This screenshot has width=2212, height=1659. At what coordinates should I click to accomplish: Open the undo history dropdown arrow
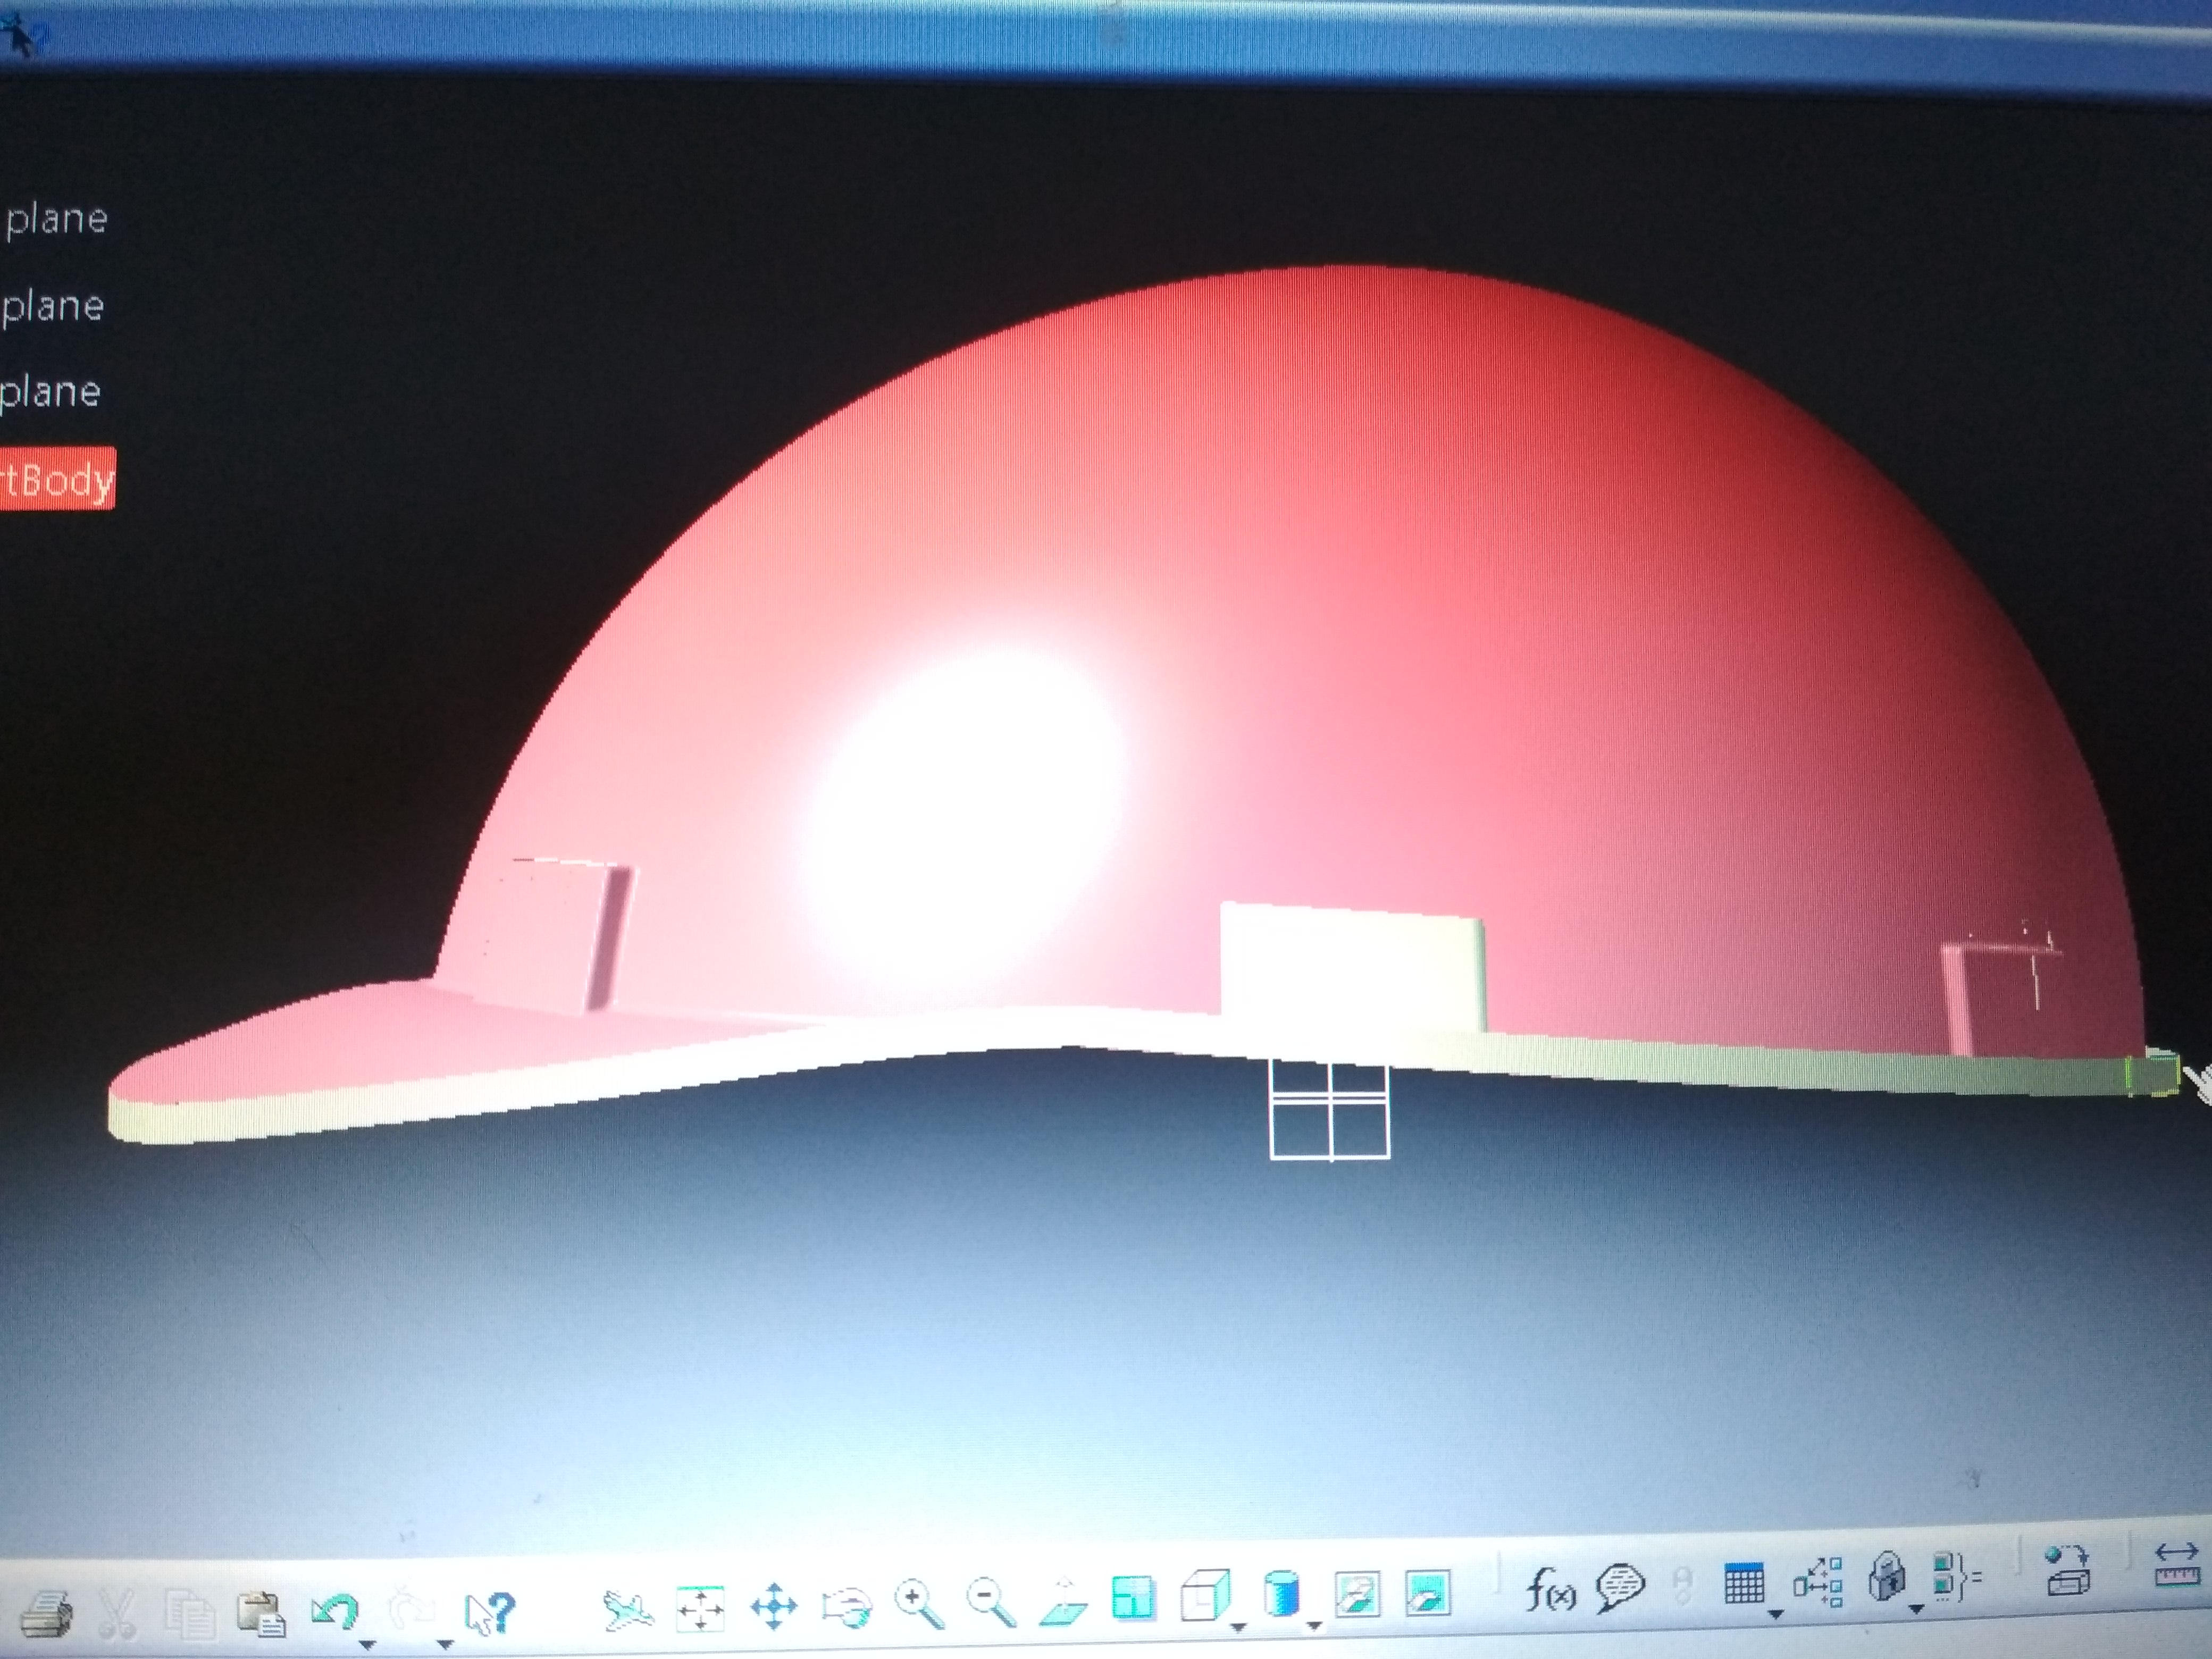point(367,1644)
